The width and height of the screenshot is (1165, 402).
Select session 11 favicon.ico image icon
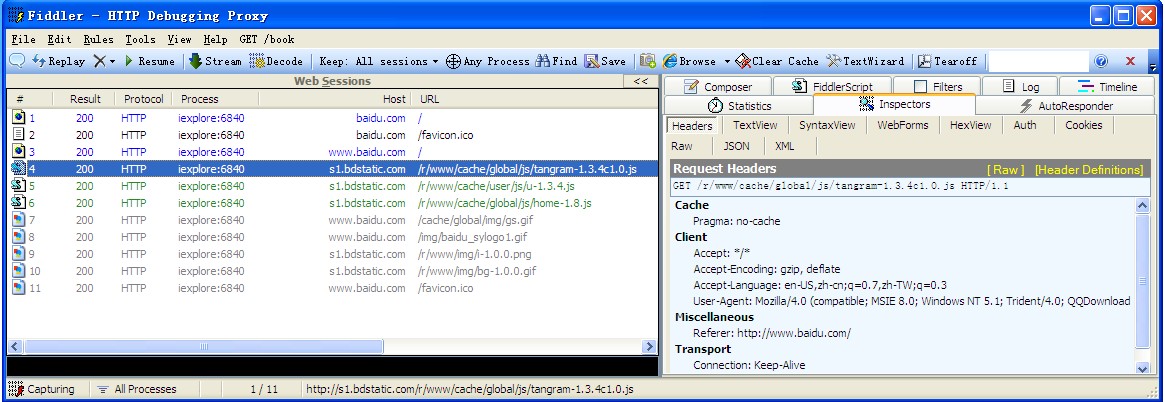click(19, 288)
